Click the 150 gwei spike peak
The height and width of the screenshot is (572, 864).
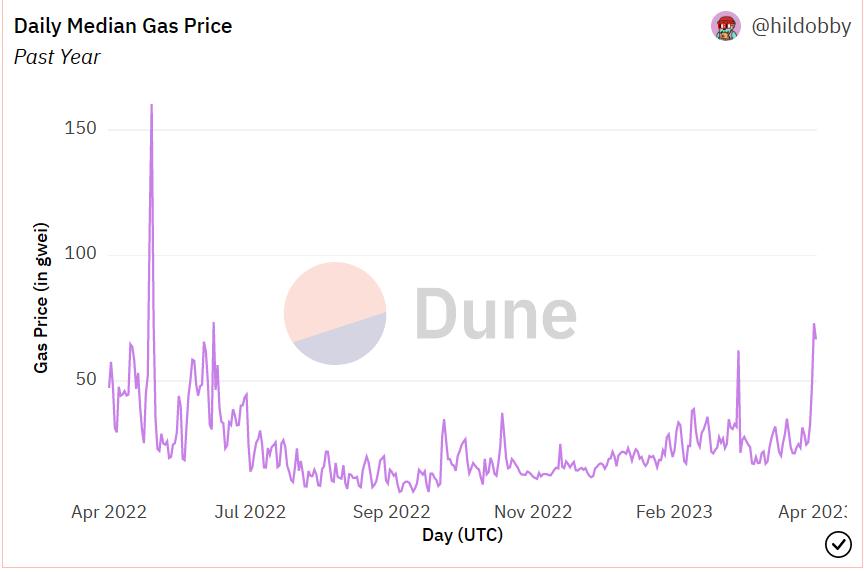coord(151,106)
